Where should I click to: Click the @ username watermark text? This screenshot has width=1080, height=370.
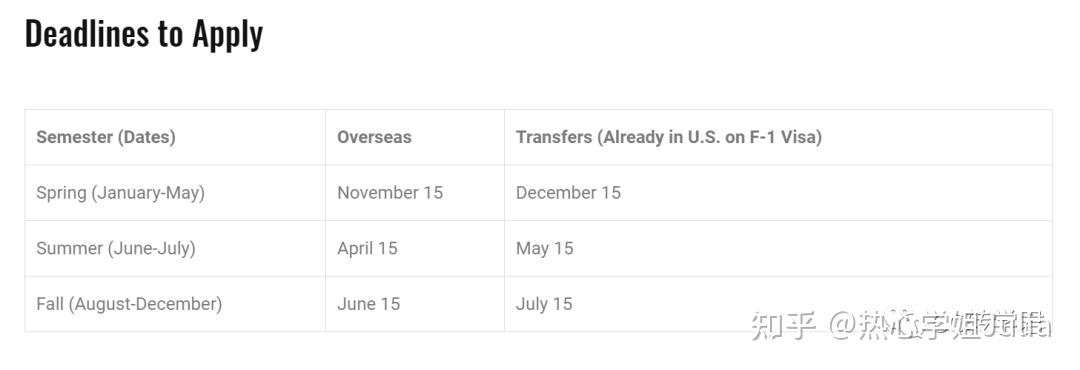(x=939, y=325)
